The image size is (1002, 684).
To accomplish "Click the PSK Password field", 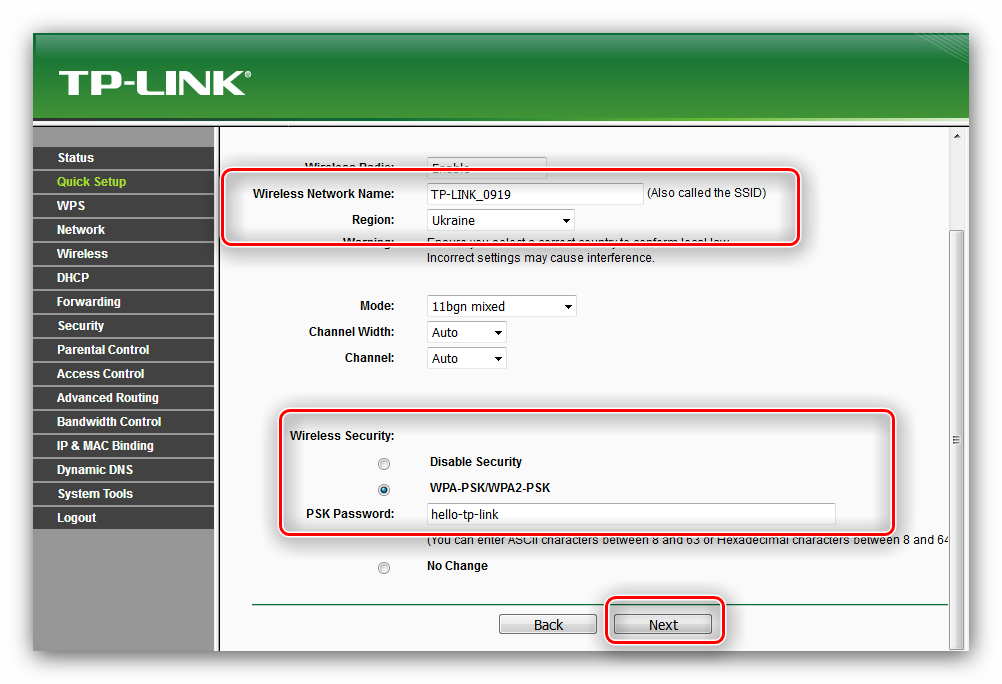I will click(x=631, y=514).
